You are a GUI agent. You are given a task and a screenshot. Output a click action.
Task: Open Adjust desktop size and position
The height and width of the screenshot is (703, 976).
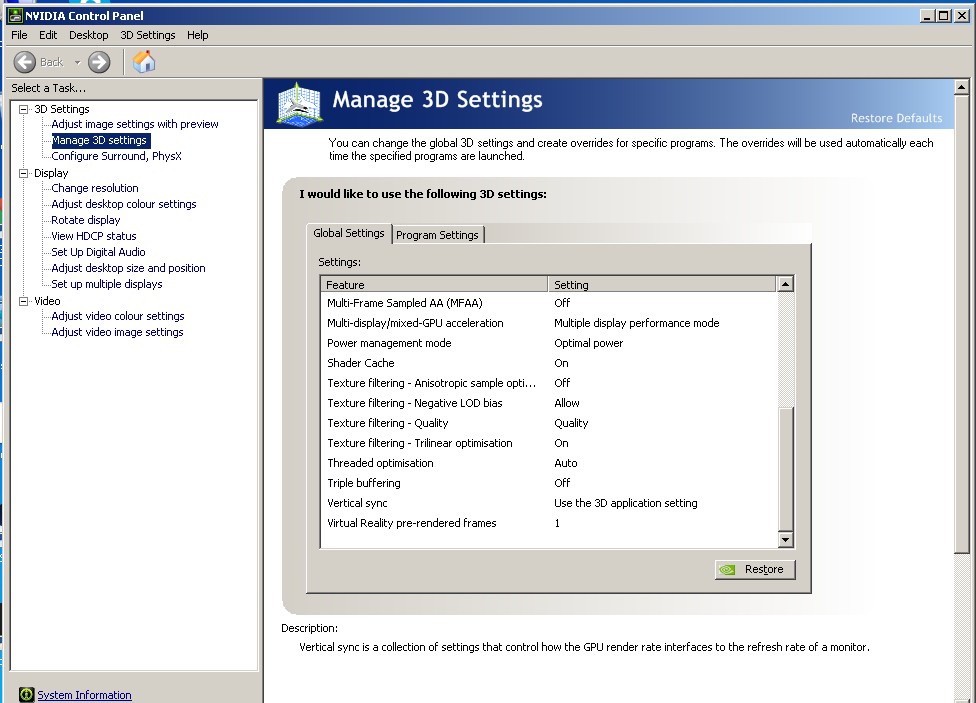pos(128,268)
